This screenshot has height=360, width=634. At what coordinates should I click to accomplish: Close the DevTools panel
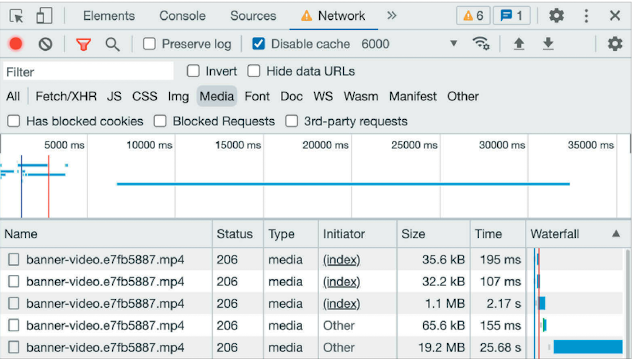[x=615, y=16]
